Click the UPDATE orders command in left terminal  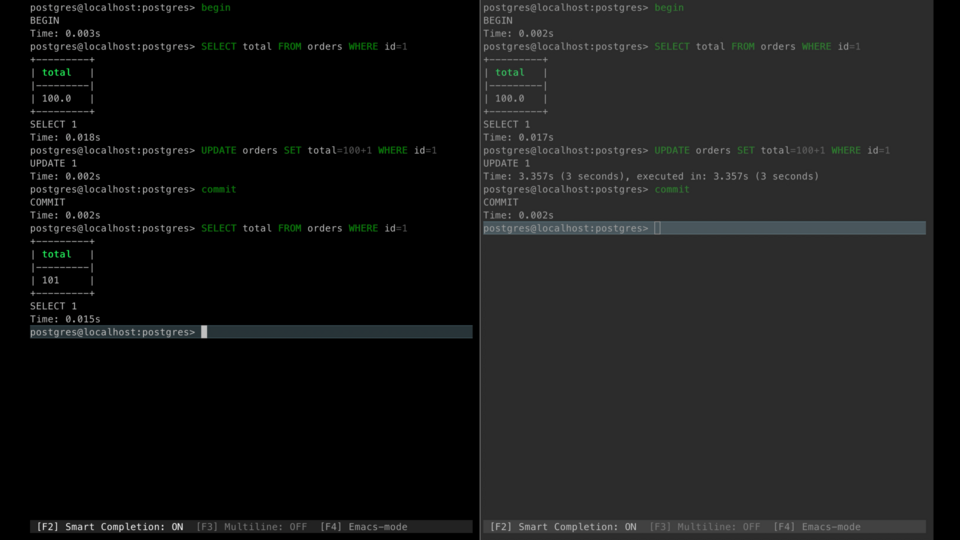[x=319, y=150]
